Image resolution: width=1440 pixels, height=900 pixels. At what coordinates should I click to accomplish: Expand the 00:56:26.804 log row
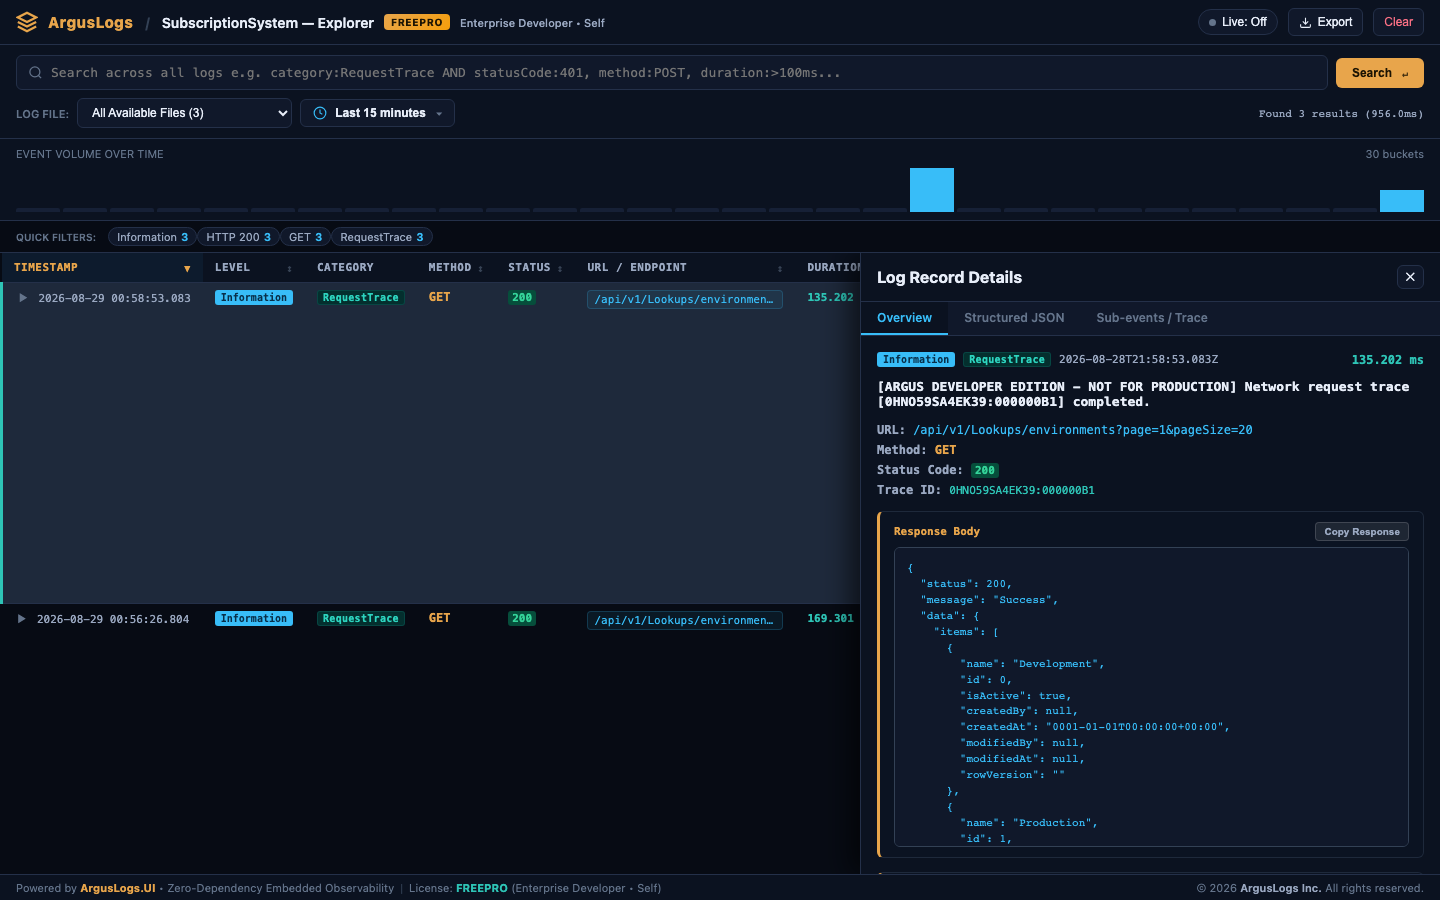click(x=22, y=619)
